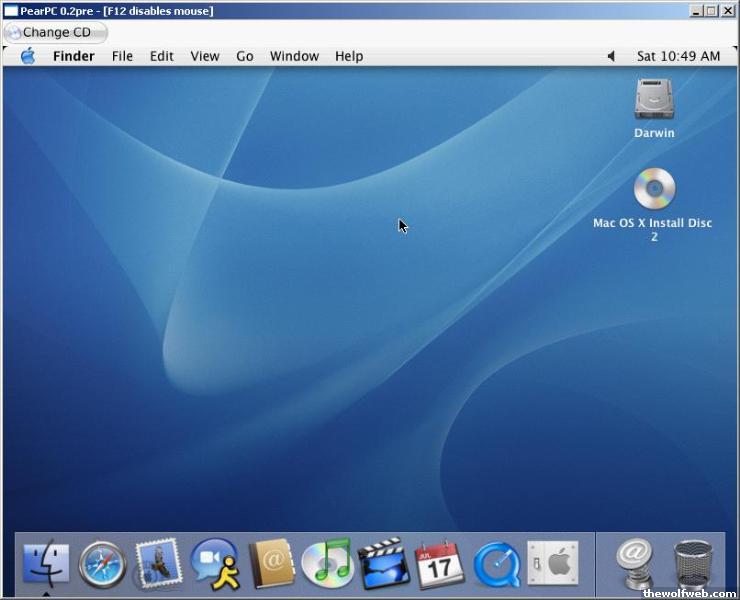The width and height of the screenshot is (740, 600).
Task: Launch iChat from the dock
Action: [x=214, y=564]
